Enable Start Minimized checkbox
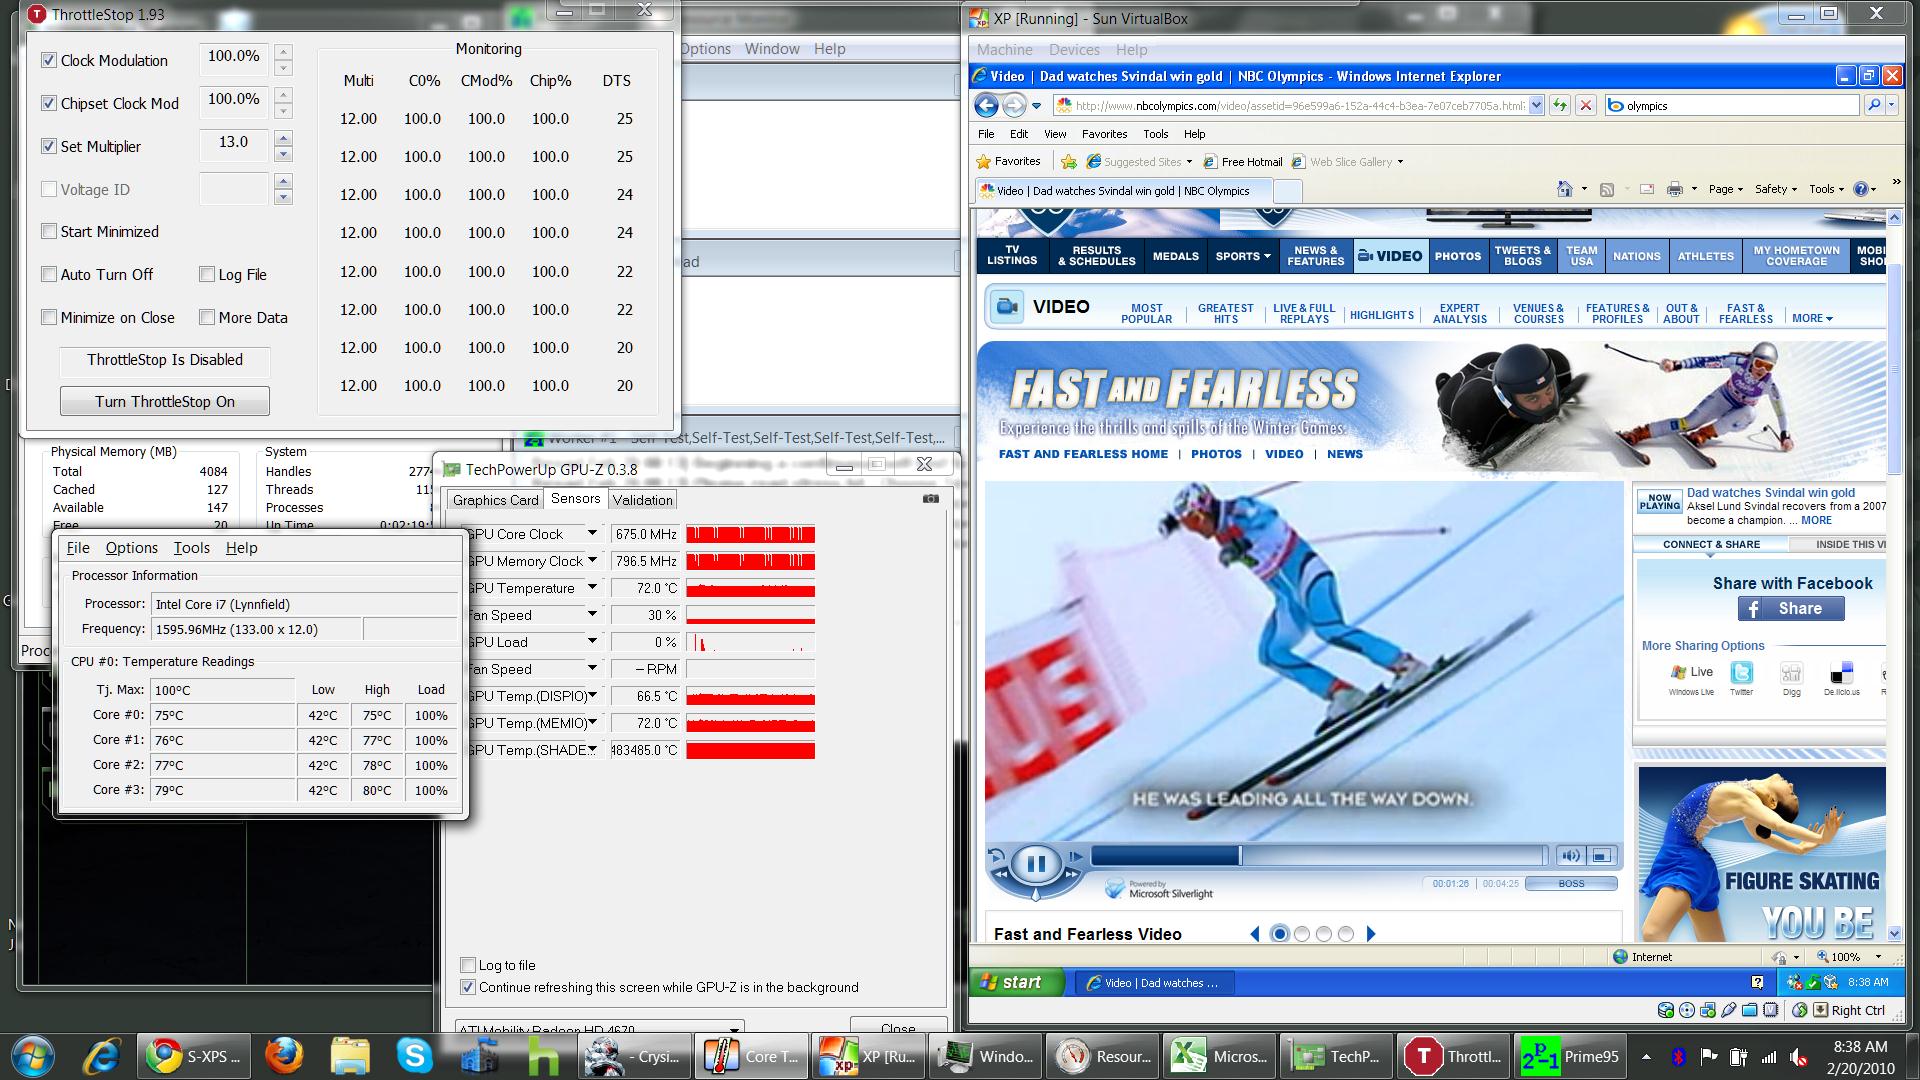Viewport: 1920px width, 1080px height. (49, 231)
